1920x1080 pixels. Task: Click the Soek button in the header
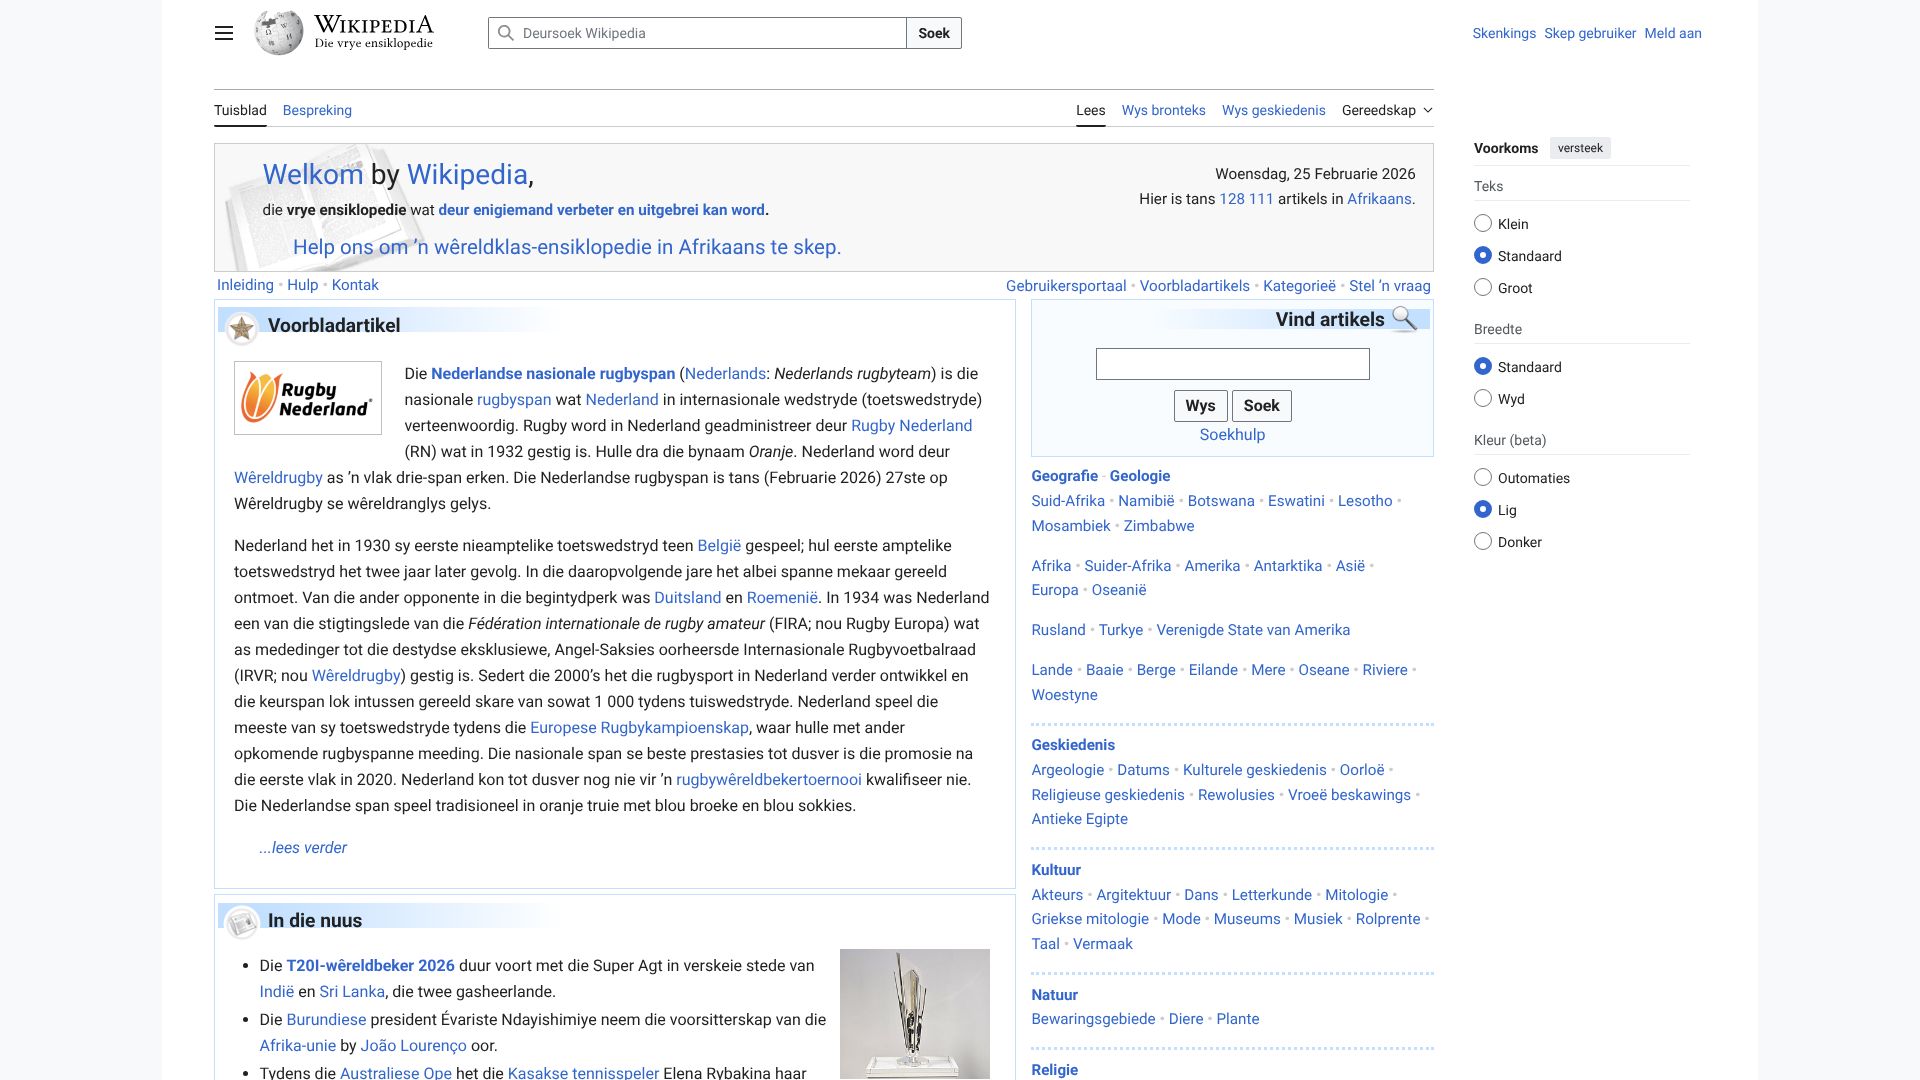934,33
